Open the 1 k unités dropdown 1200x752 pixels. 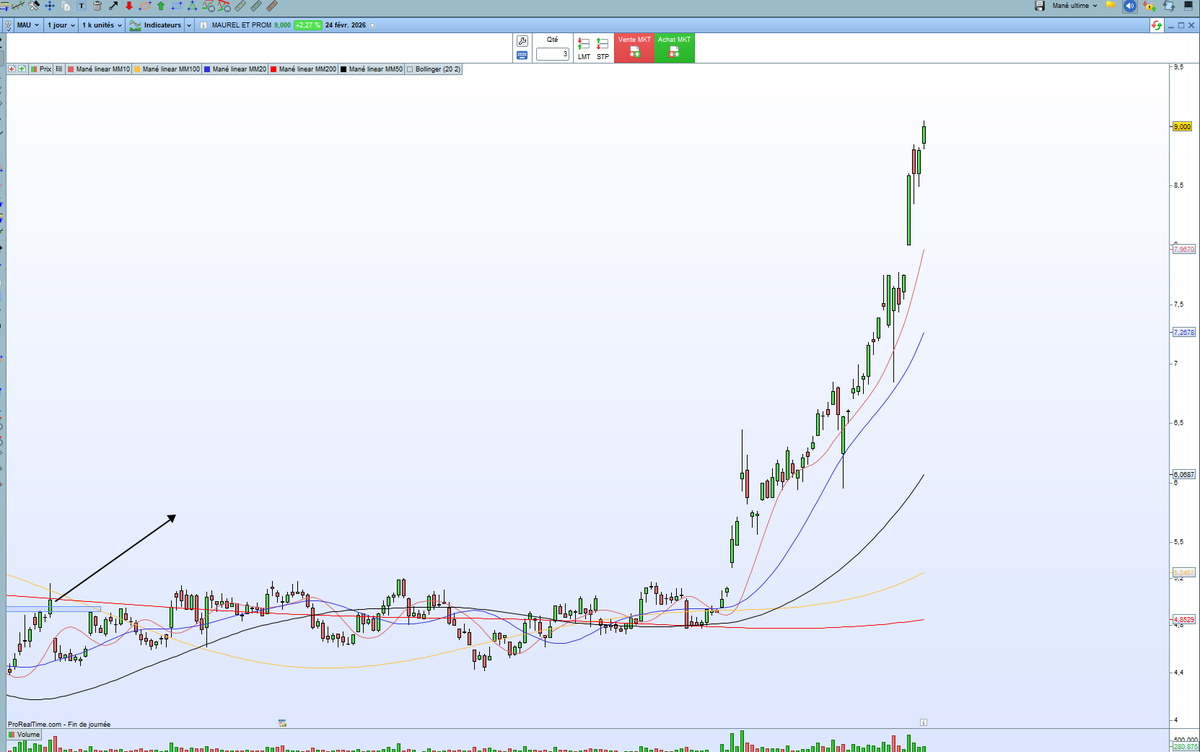tap(101, 25)
